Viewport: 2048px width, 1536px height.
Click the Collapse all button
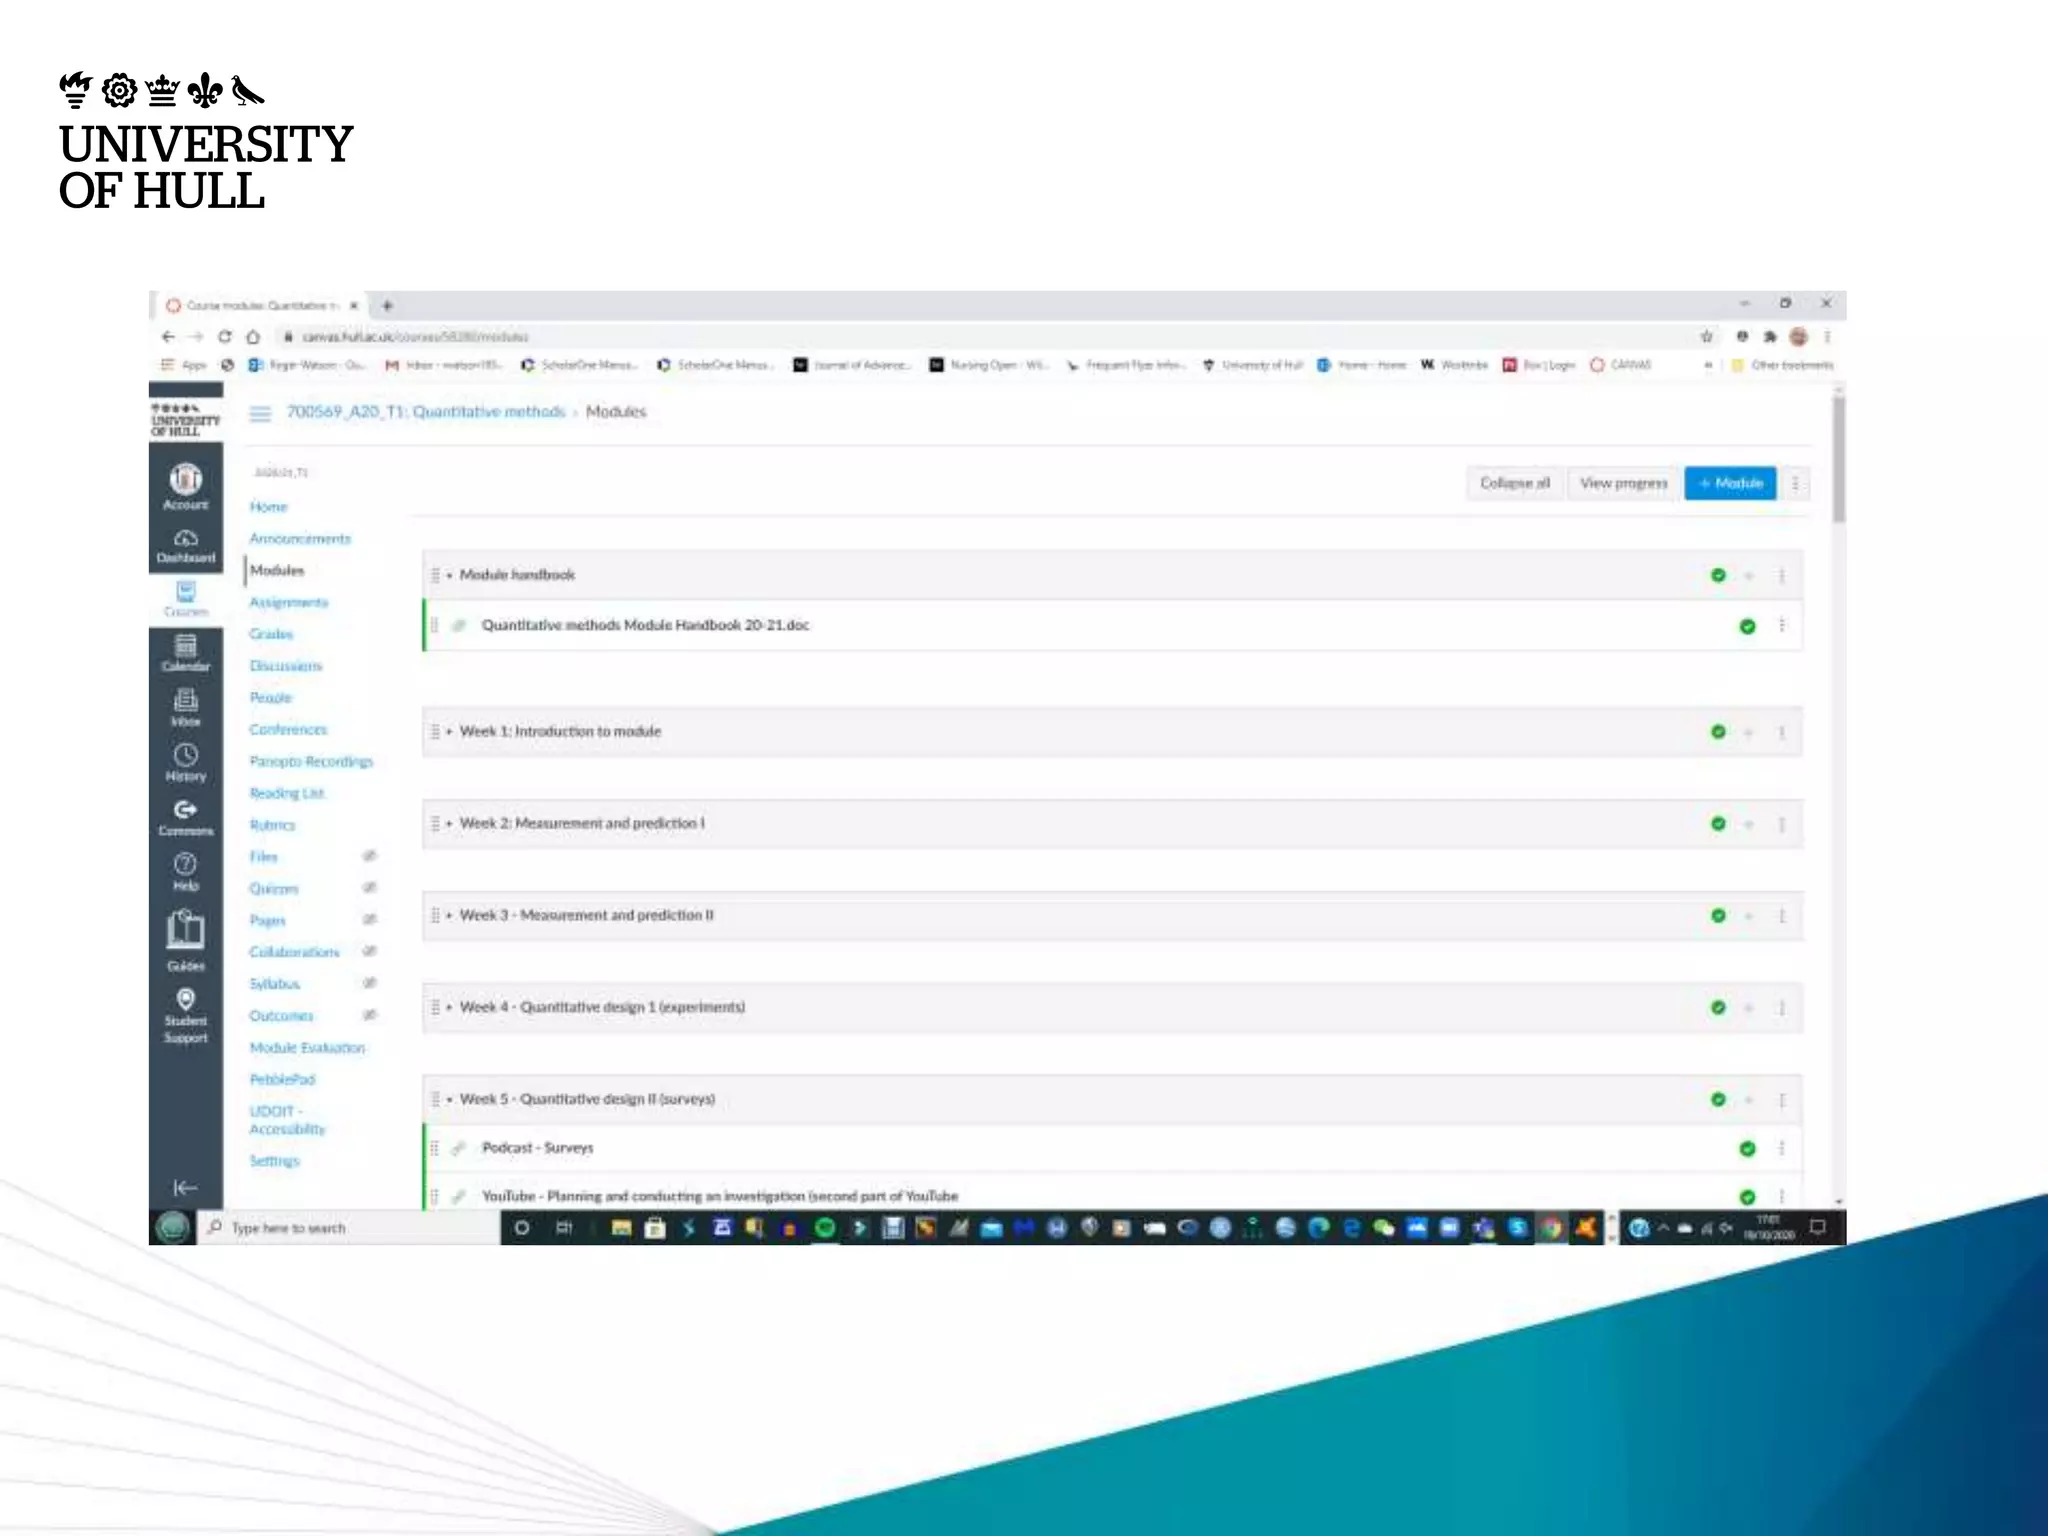coord(1514,483)
